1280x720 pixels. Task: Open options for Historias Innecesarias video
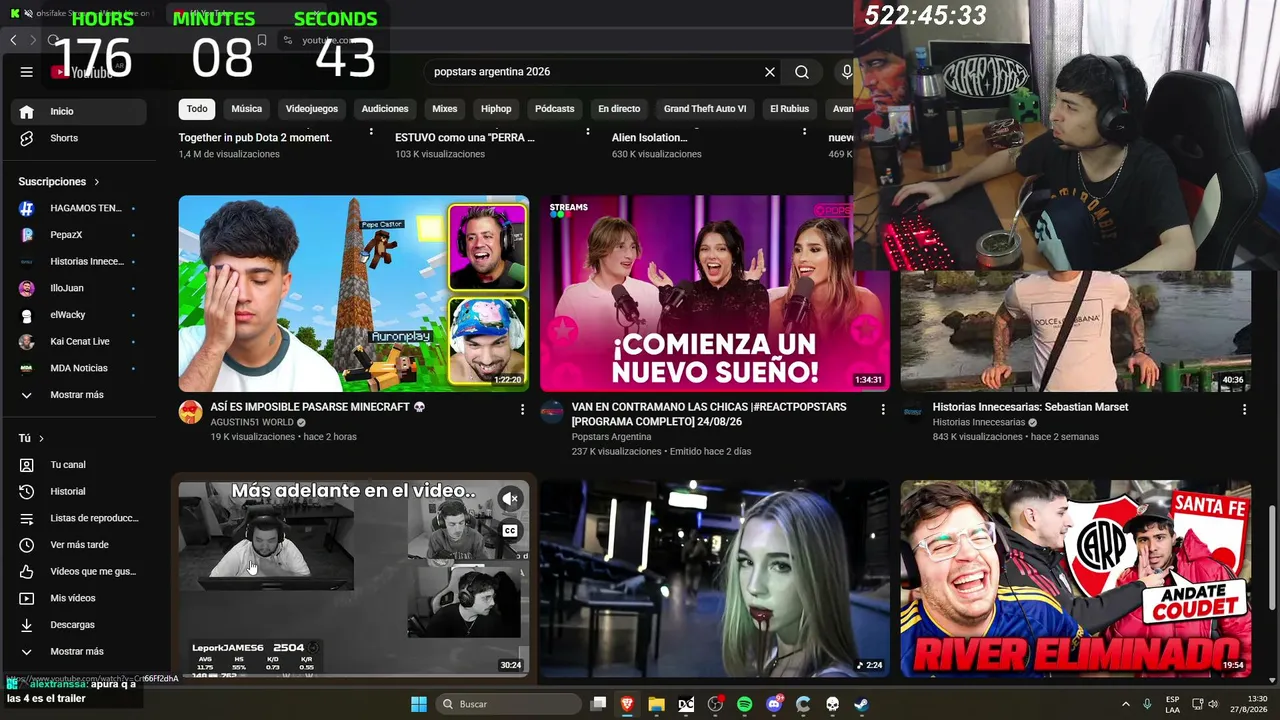1244,409
